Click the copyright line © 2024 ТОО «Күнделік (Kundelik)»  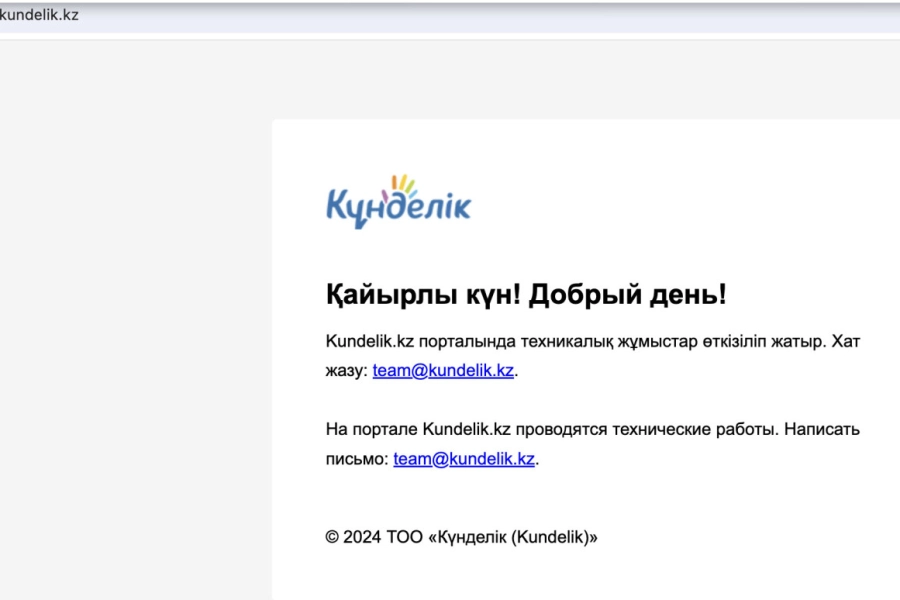point(462,536)
